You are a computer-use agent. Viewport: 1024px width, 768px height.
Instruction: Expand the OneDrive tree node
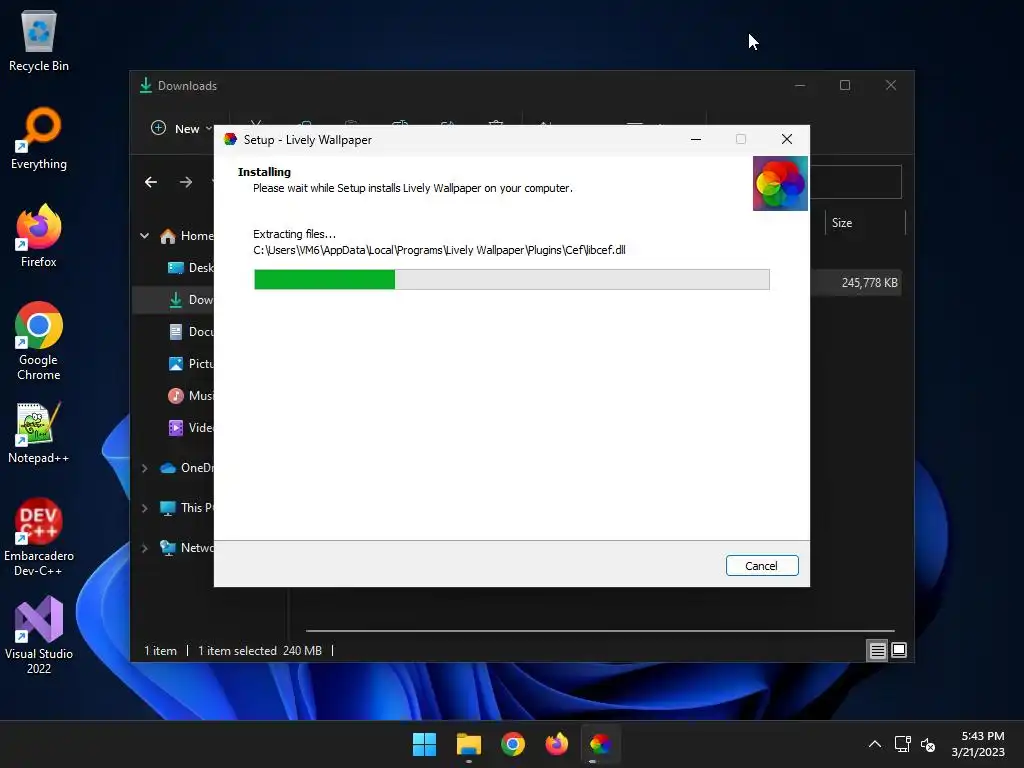[x=144, y=468]
